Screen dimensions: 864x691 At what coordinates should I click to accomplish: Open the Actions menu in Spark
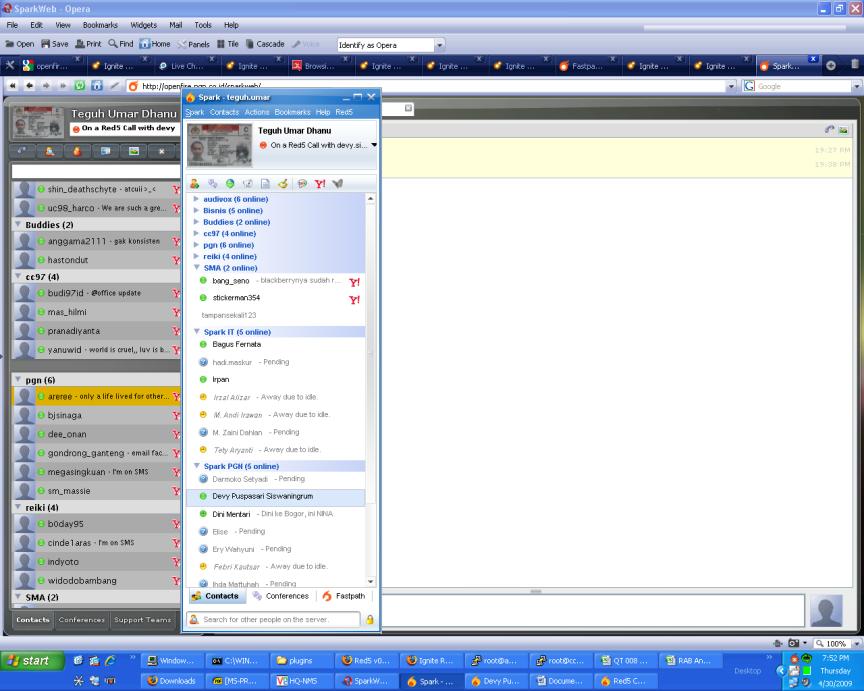click(x=257, y=112)
